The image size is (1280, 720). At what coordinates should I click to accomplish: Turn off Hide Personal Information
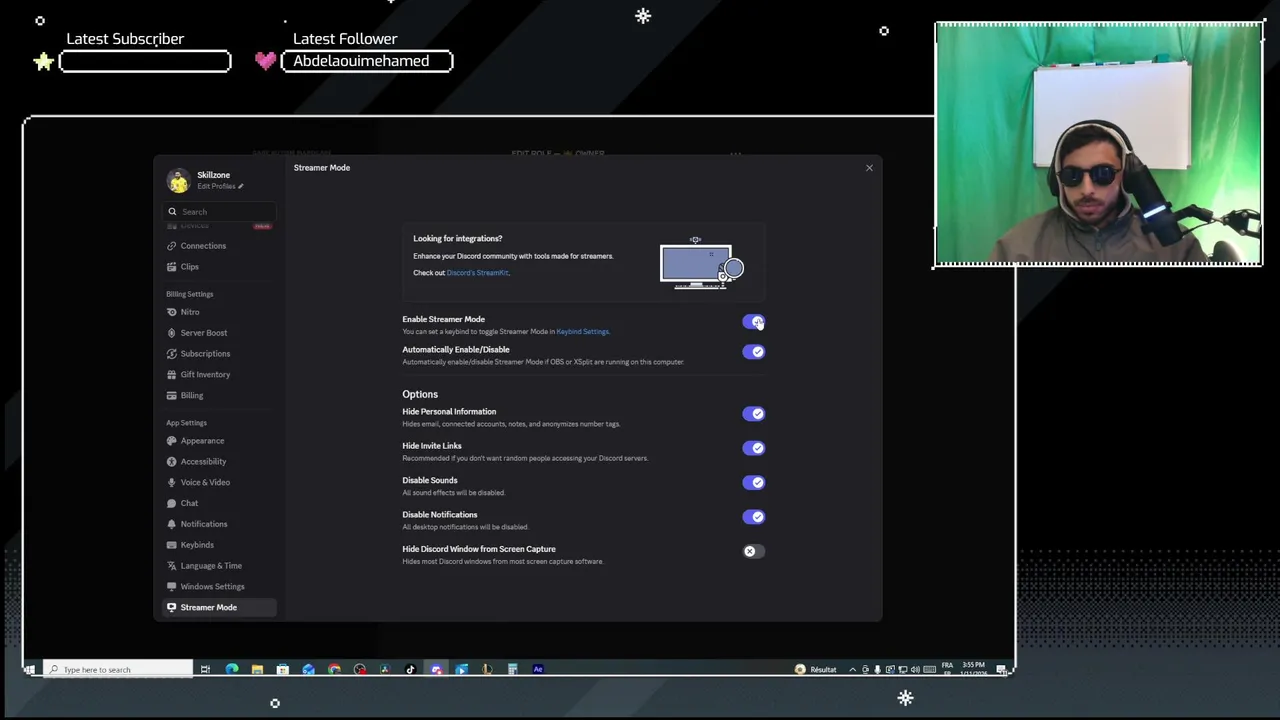[x=753, y=414]
